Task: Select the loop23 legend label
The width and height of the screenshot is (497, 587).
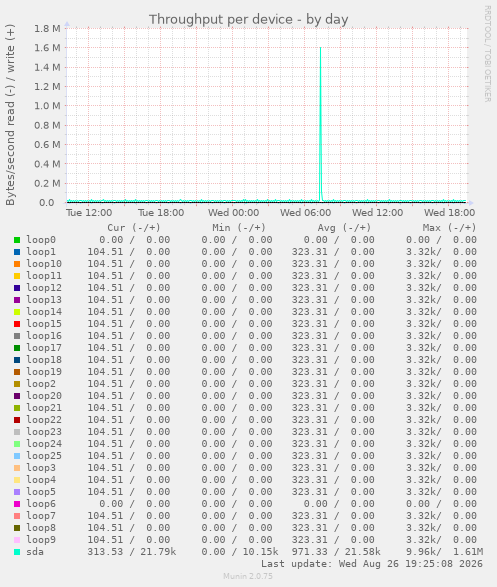Action: click(44, 432)
